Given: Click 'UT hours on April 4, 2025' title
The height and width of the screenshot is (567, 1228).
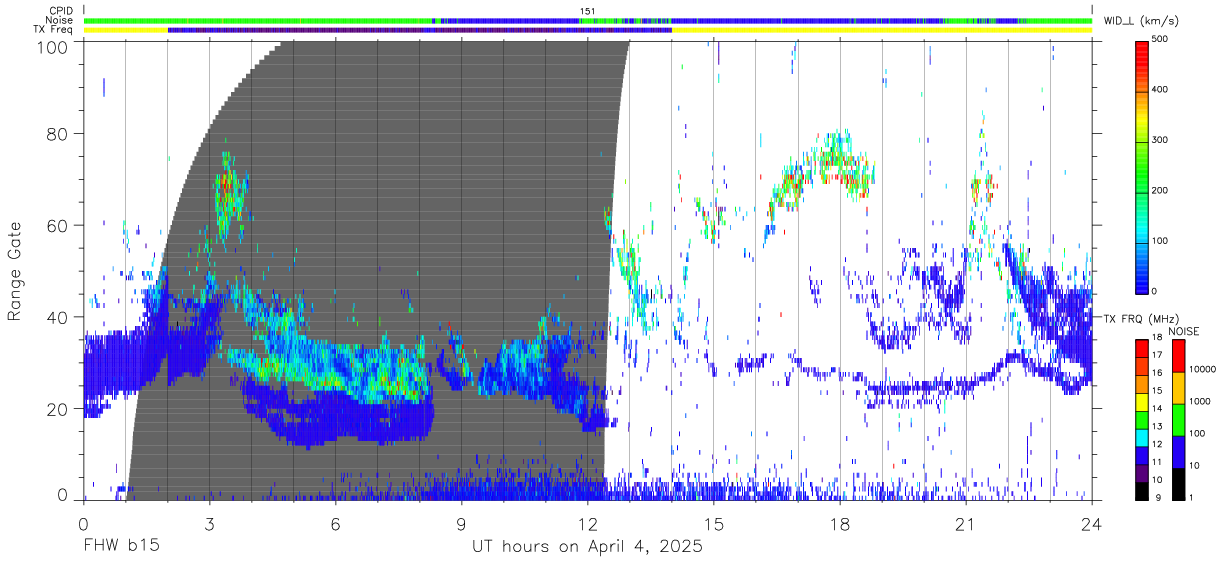Looking at the screenshot, I should [x=587, y=547].
